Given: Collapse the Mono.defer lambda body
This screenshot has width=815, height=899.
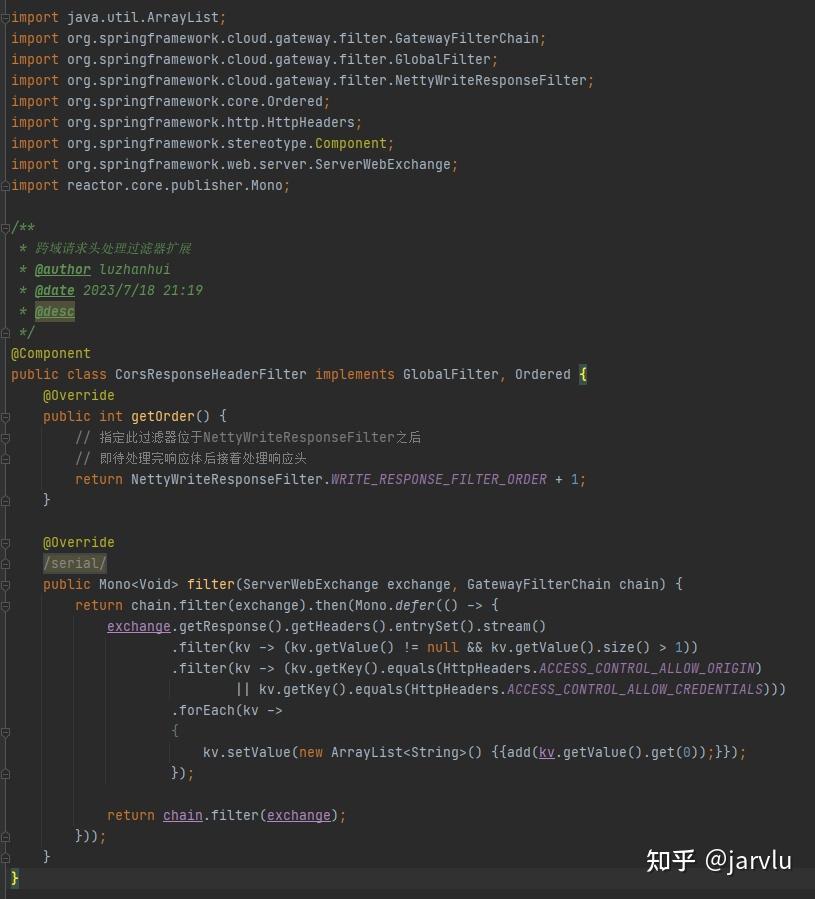Looking at the screenshot, I should point(4,605).
